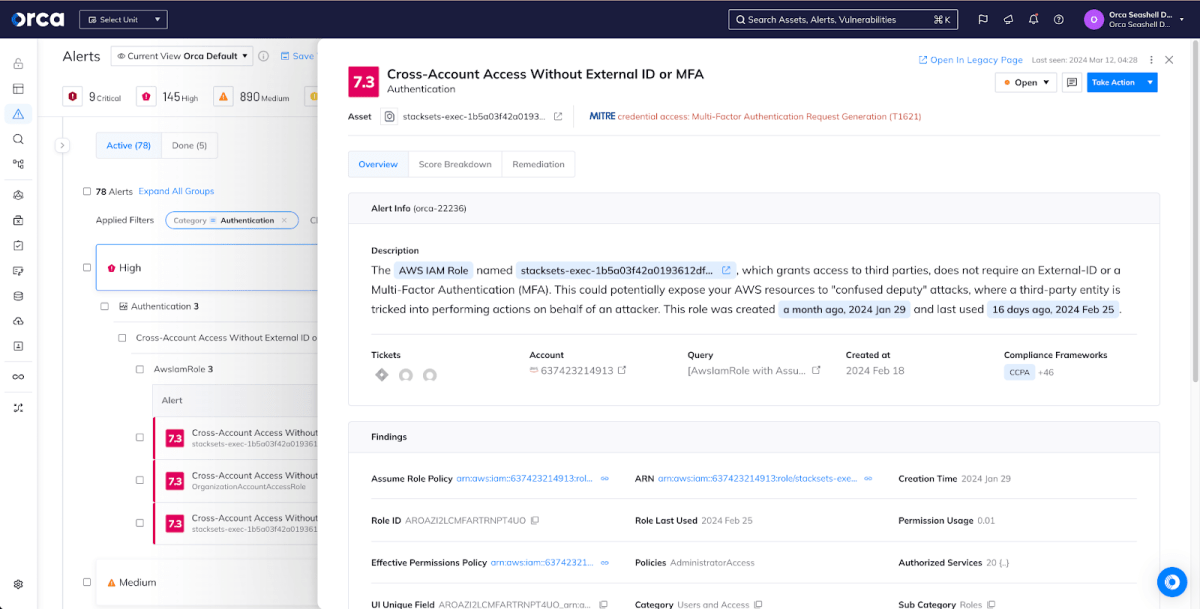Open the help question mark icon
This screenshot has height=609, width=1200.
(1058, 19)
